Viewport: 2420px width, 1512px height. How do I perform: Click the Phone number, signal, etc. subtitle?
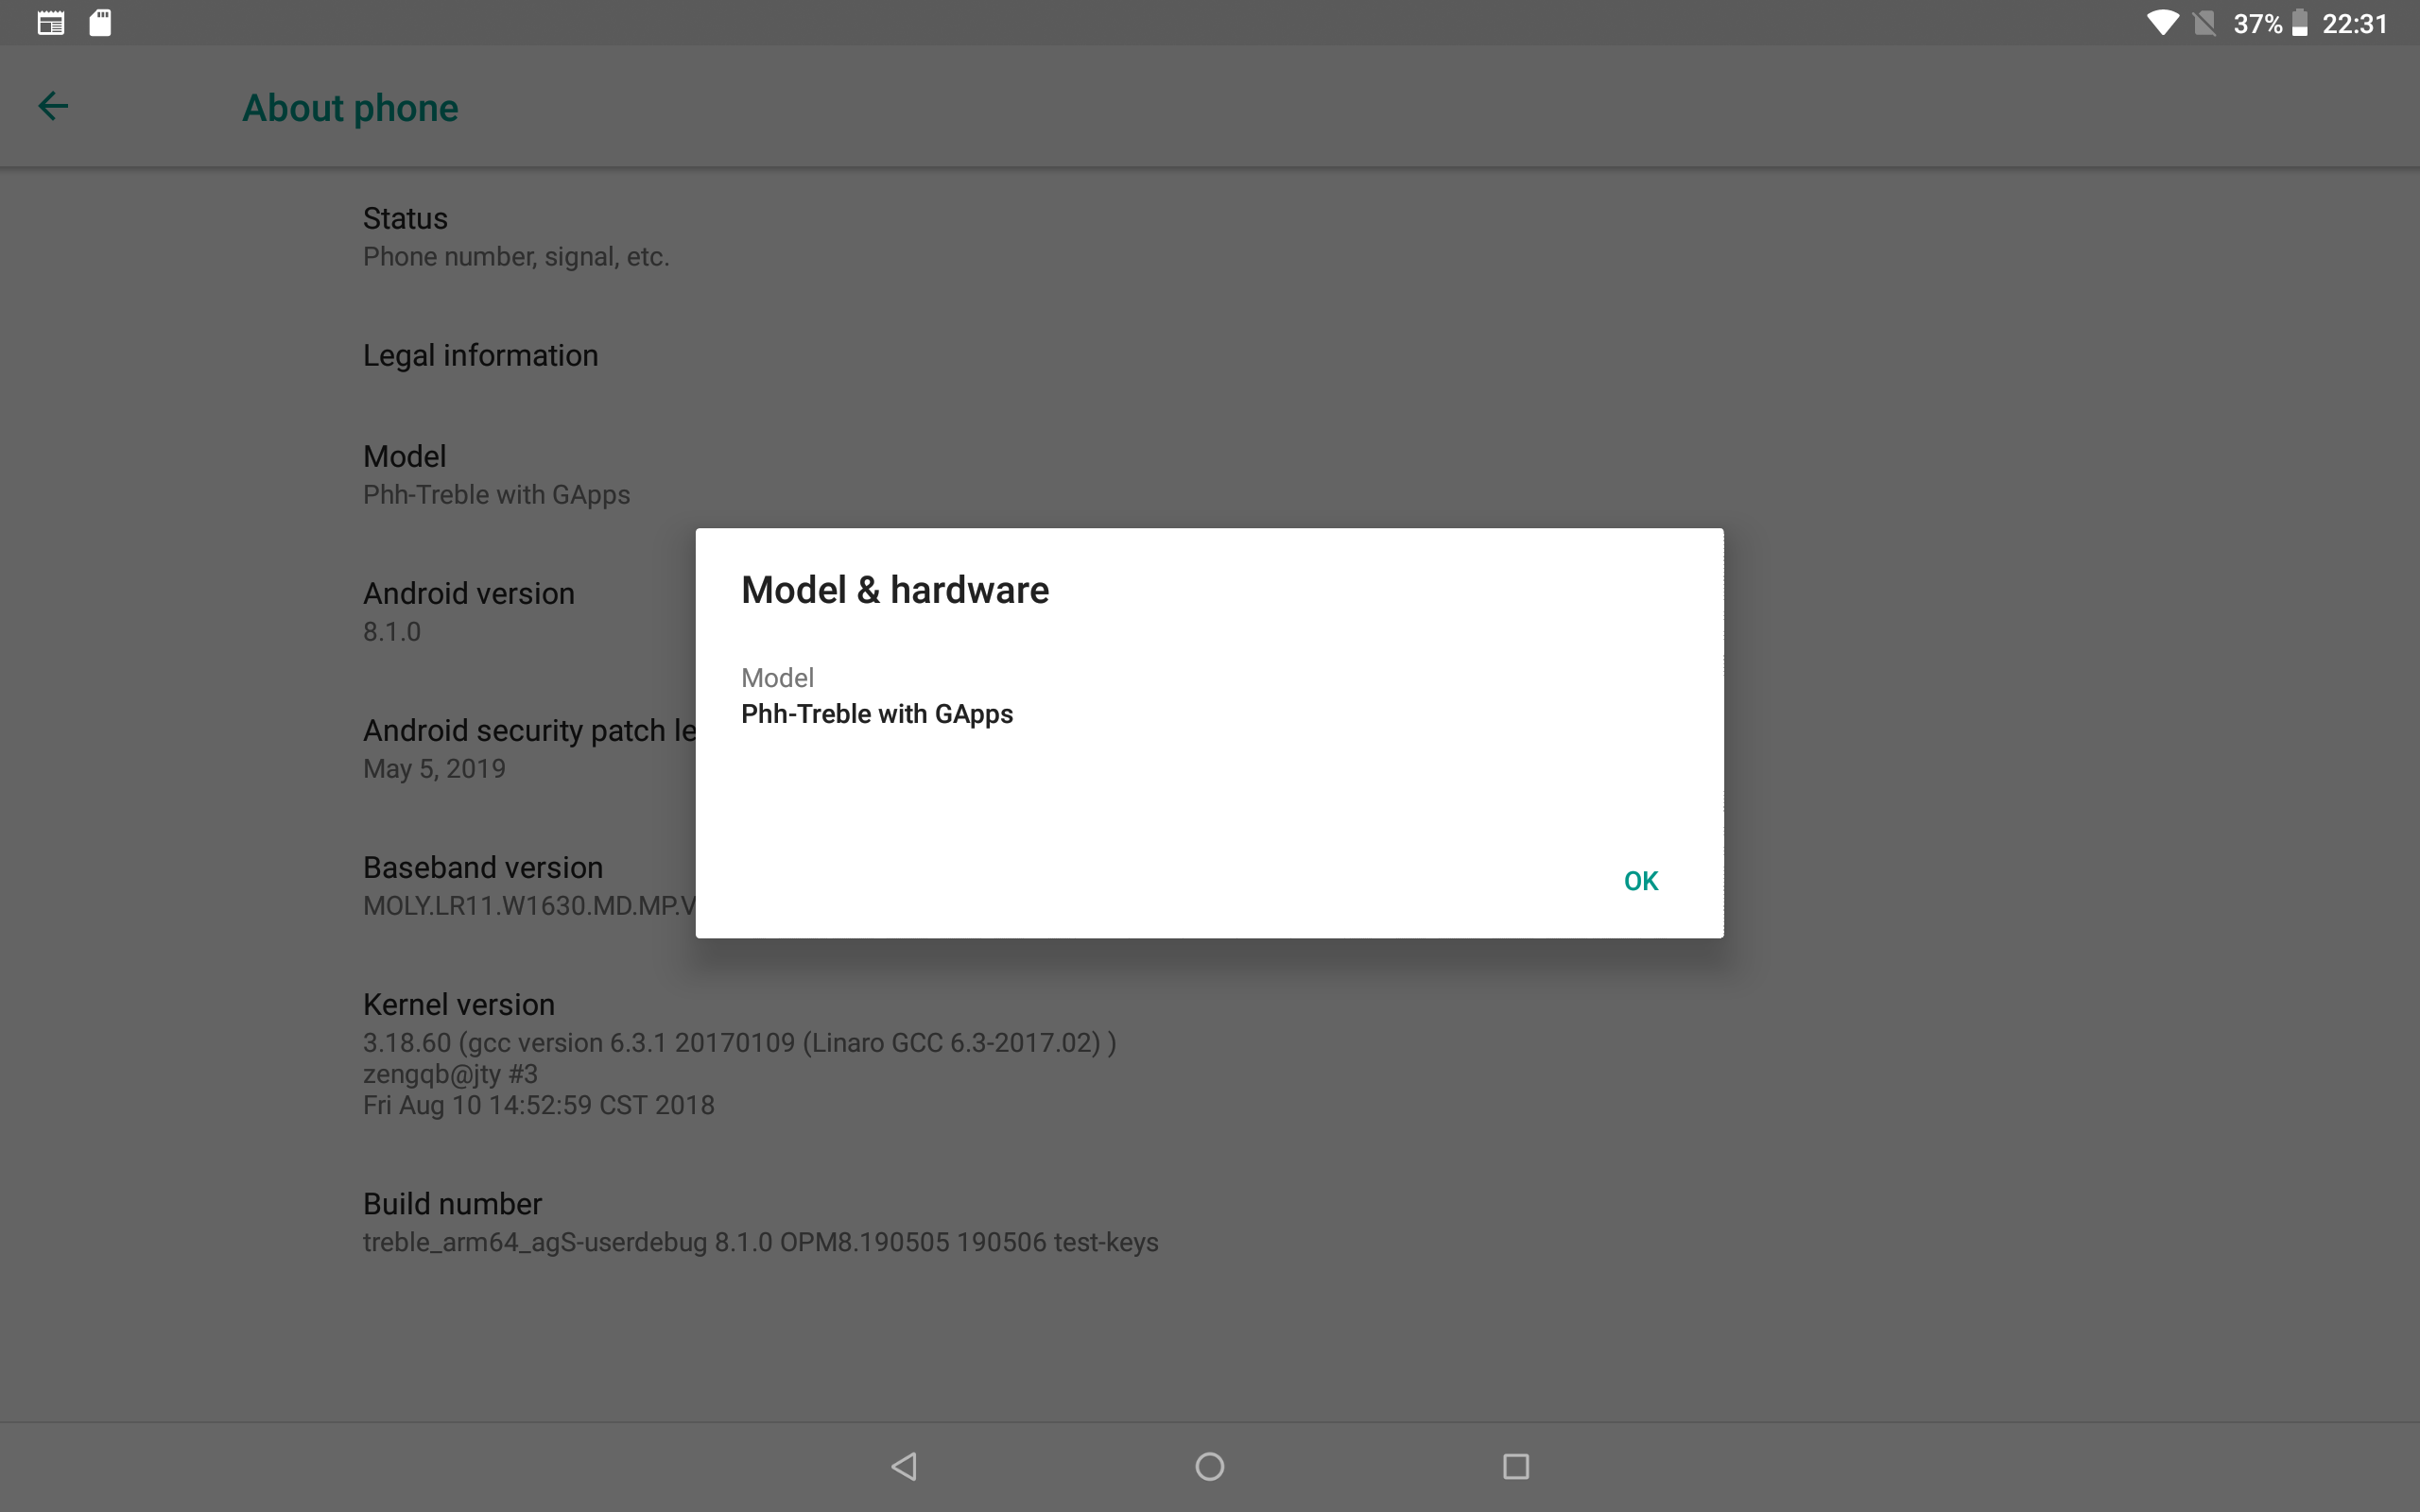click(516, 257)
